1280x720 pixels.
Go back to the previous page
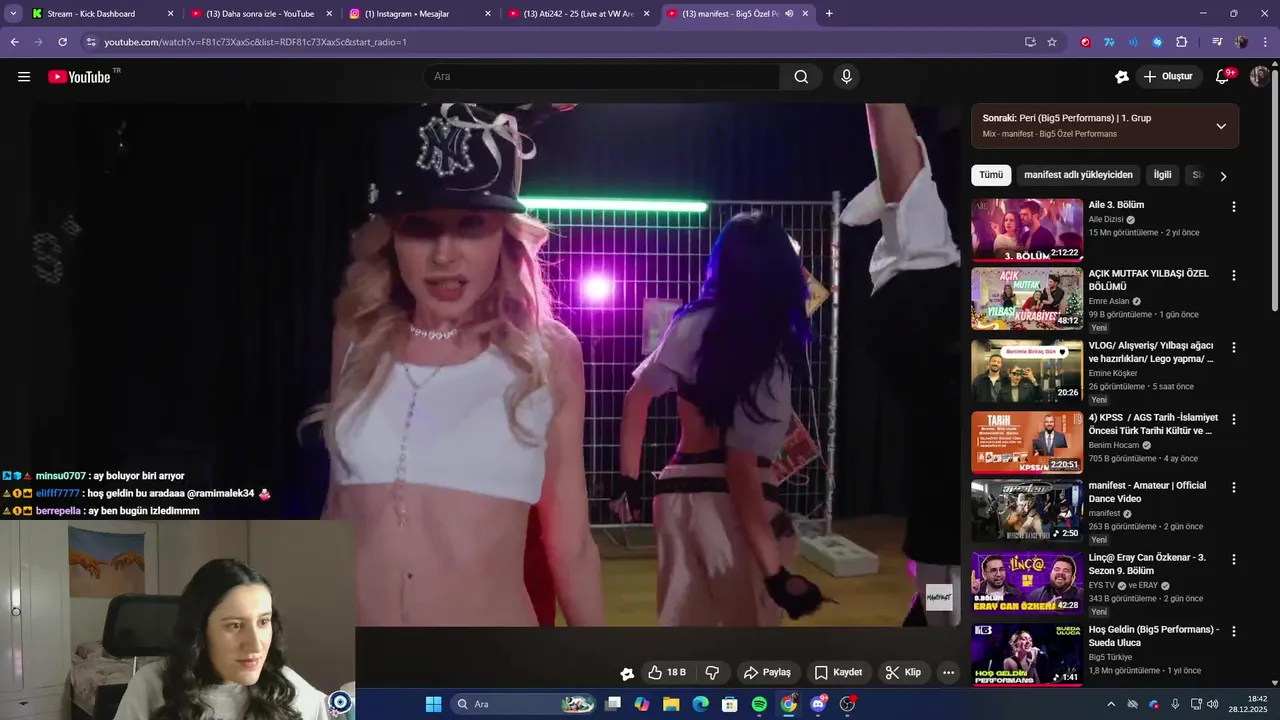[14, 42]
